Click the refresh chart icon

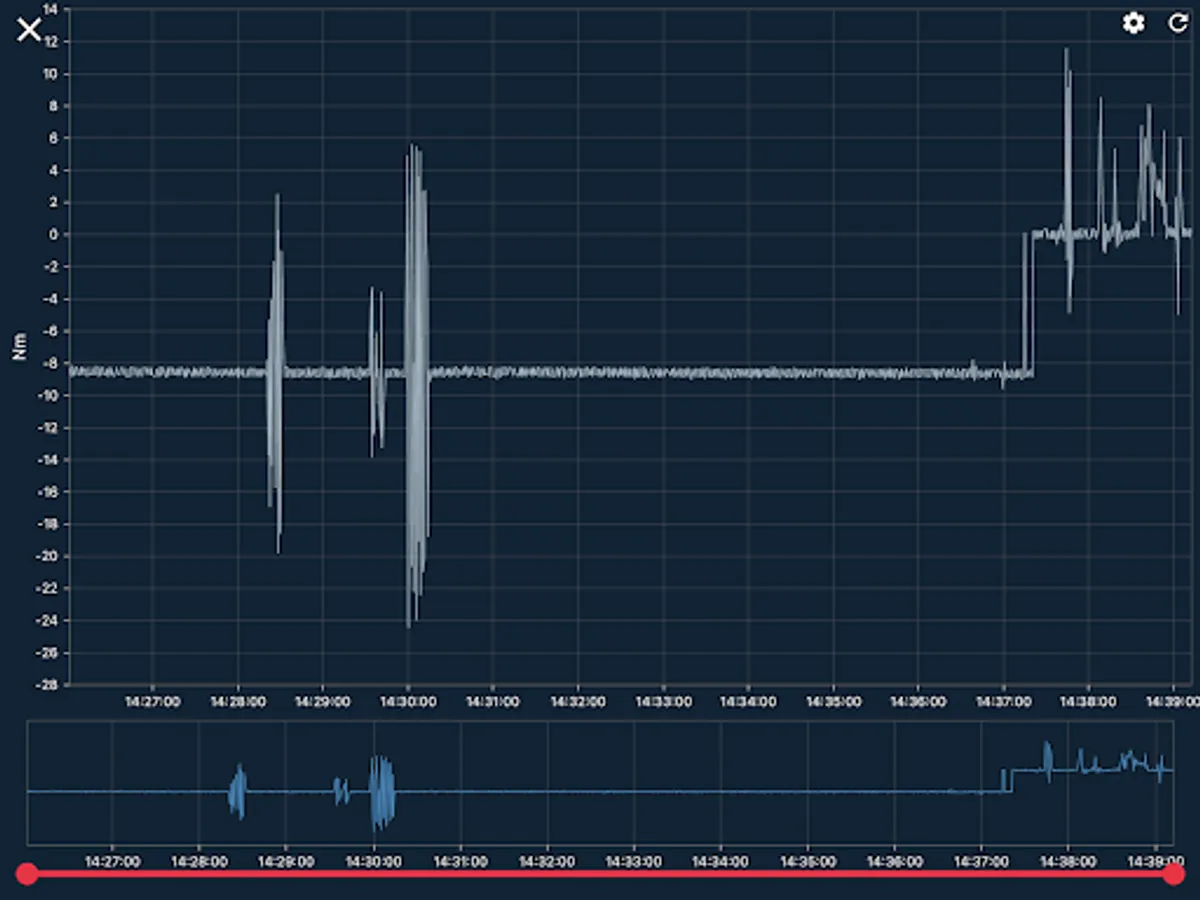click(1178, 23)
